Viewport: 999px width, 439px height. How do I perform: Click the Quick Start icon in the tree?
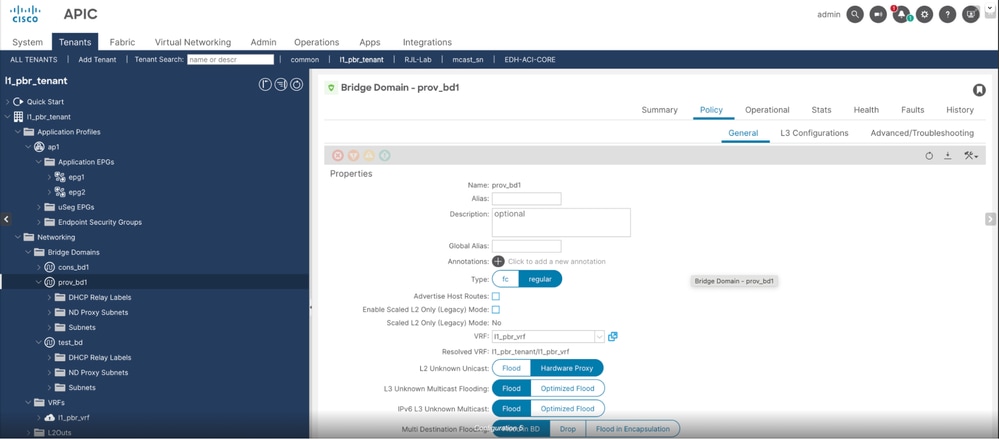pos(18,101)
